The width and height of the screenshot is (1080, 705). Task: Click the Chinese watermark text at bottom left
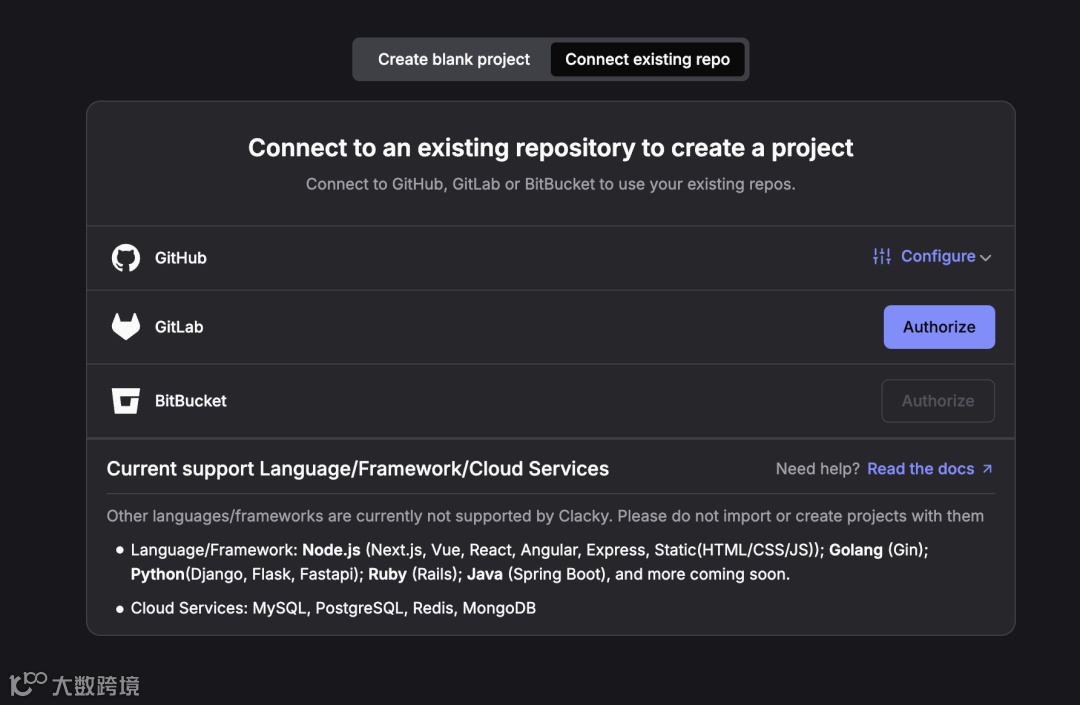coord(96,685)
